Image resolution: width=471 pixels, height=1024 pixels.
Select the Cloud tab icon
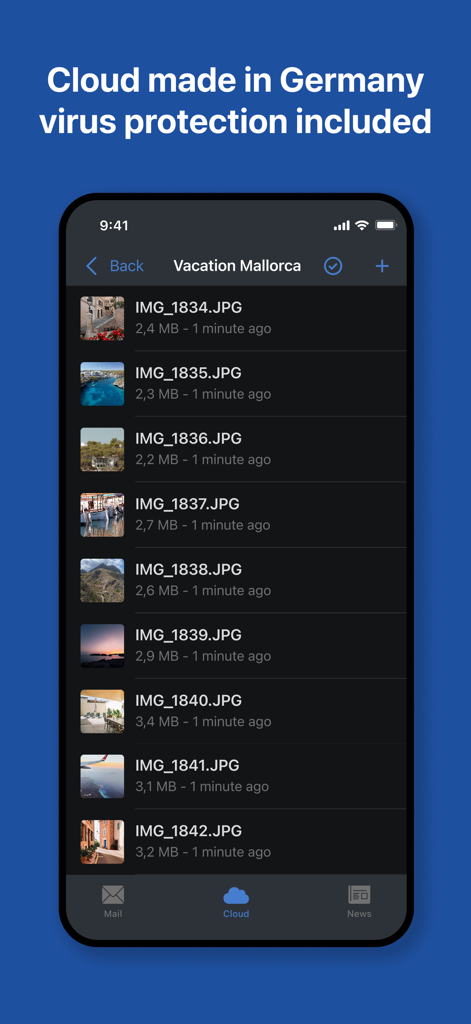tap(236, 895)
